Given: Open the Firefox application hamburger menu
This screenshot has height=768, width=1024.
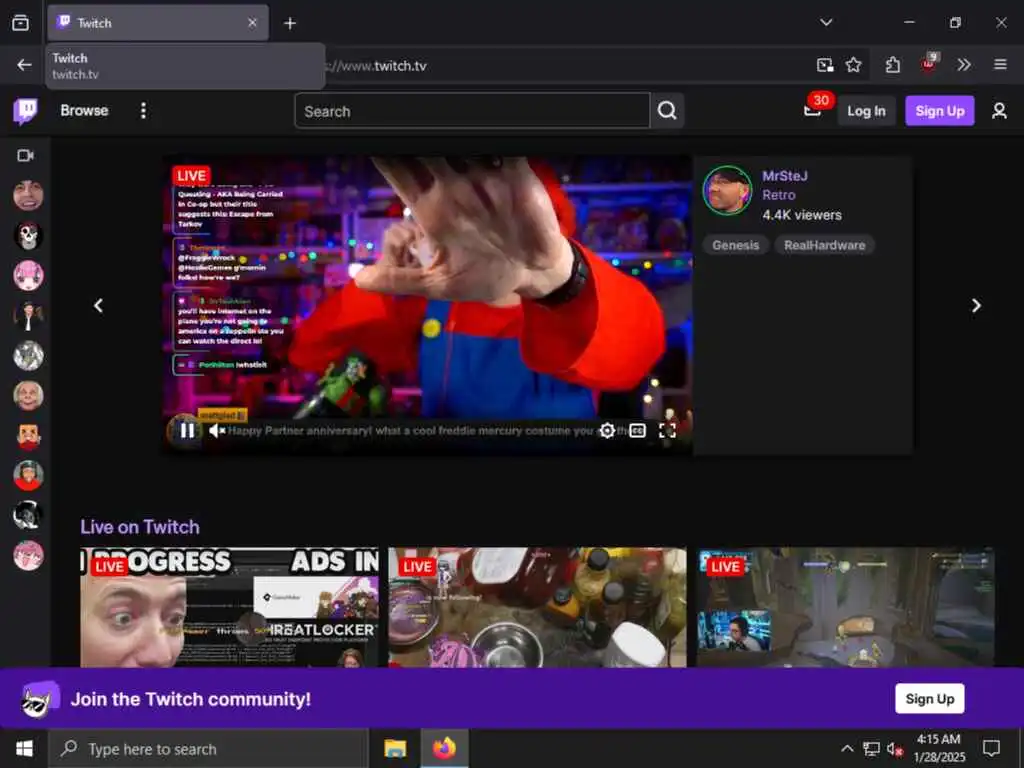Looking at the screenshot, I should [1000, 65].
